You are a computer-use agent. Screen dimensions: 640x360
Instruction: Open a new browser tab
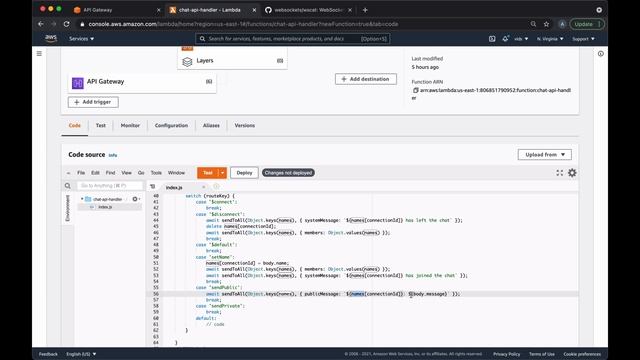click(365, 10)
